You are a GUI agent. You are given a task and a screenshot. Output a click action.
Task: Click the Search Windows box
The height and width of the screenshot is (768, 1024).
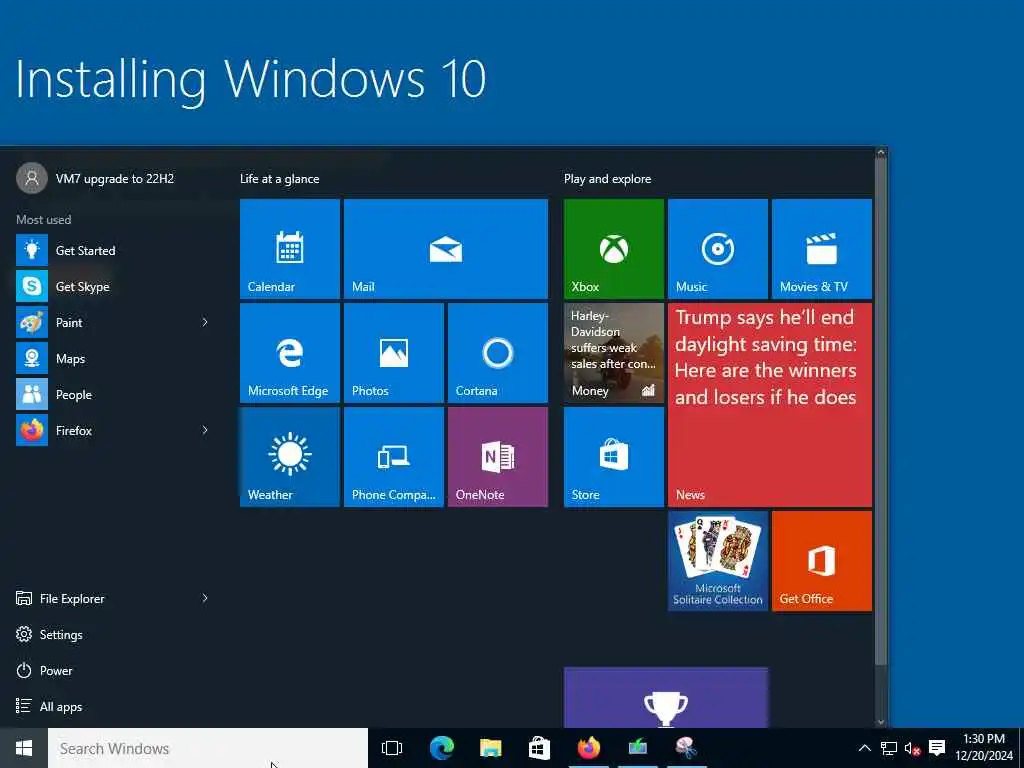208,748
